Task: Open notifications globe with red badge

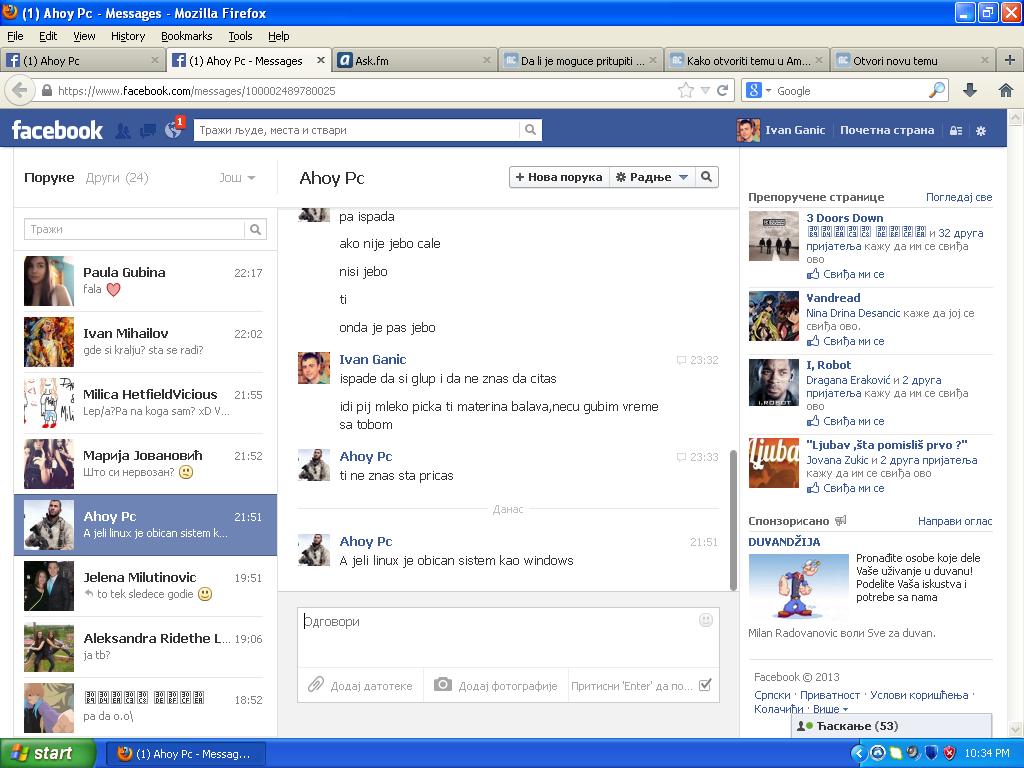Action: [174, 130]
